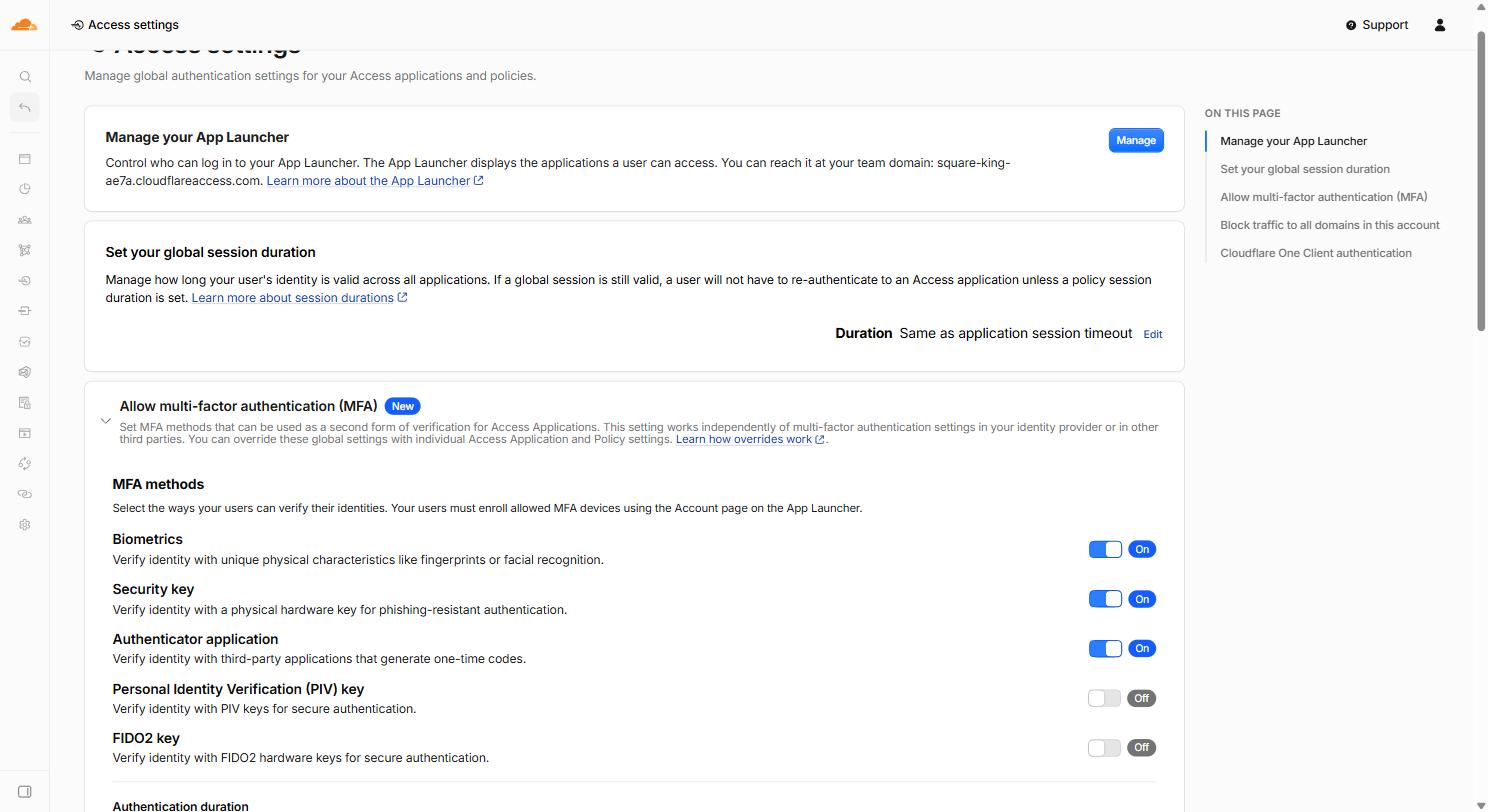Open the pie chart icon in sidebar
This screenshot has width=1488, height=812.
25,189
